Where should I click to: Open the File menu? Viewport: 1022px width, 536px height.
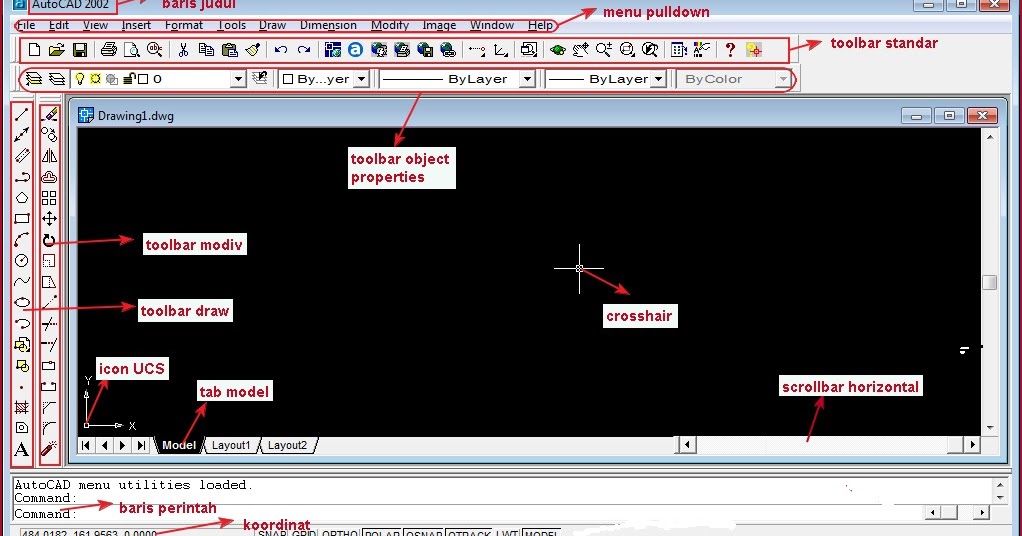pyautogui.click(x=26, y=25)
